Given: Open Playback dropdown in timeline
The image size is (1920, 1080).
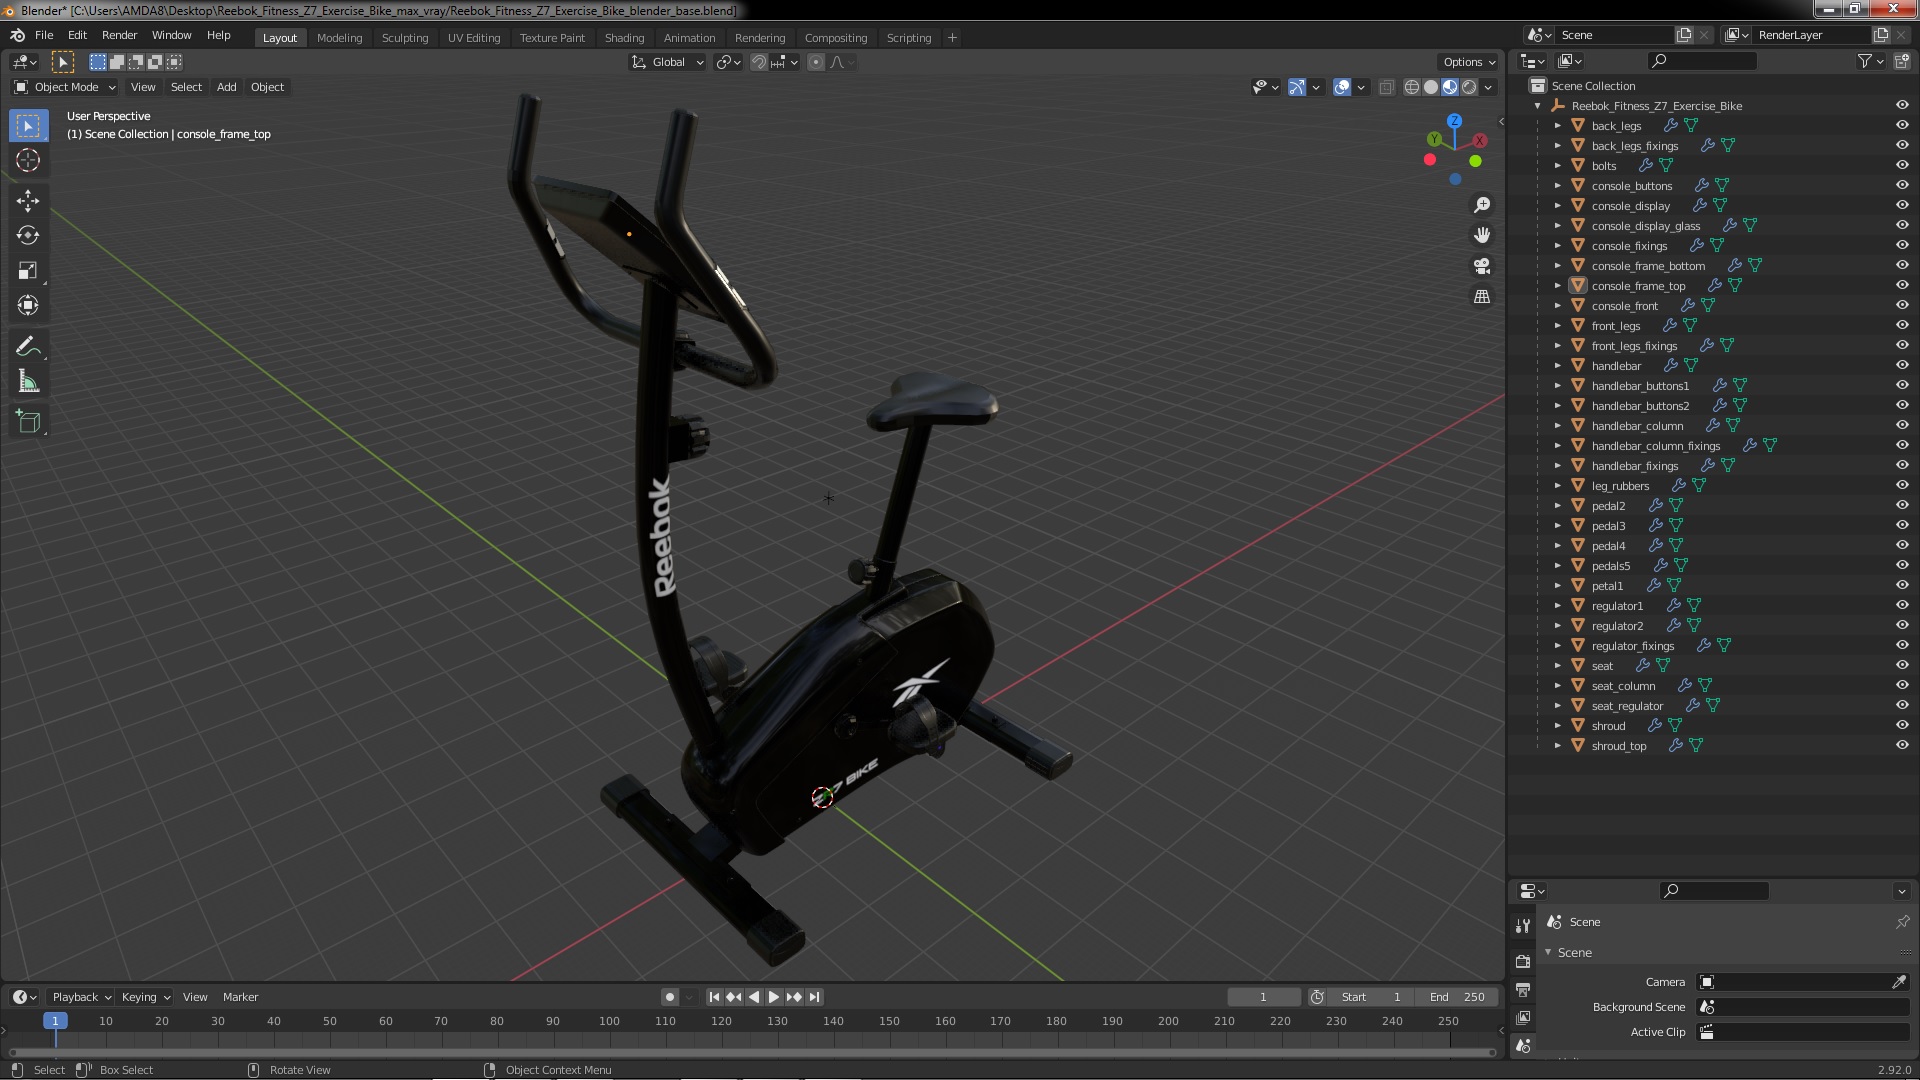Looking at the screenshot, I should 81,997.
